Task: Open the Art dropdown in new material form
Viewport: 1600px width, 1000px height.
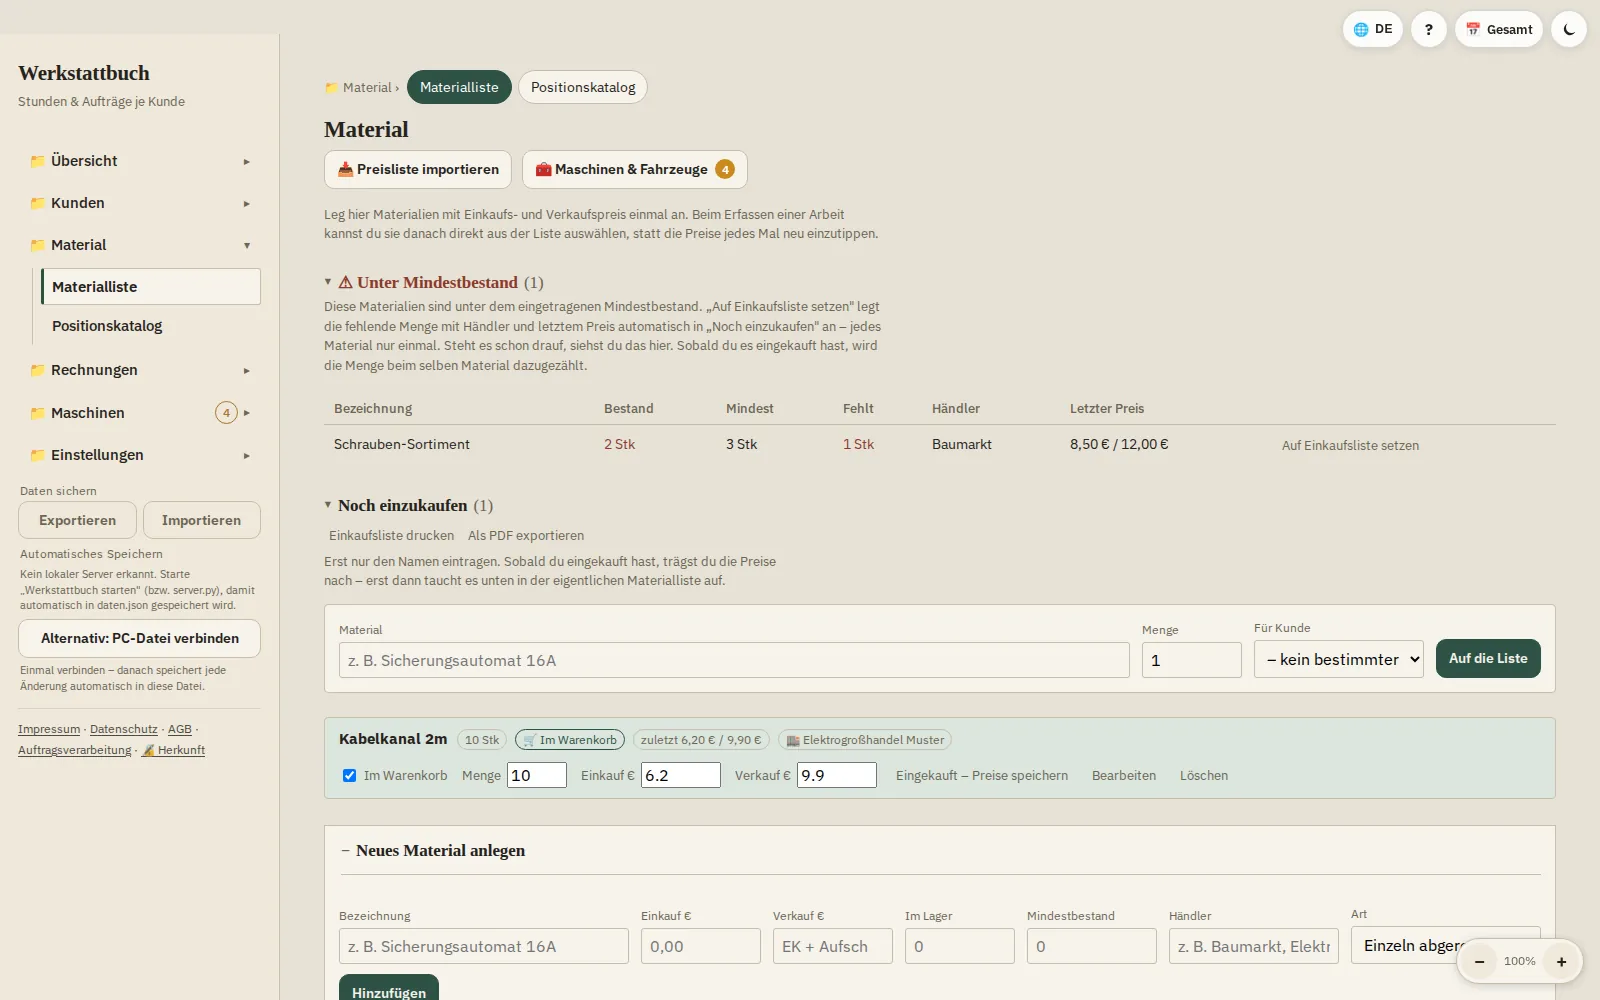Action: [x=1445, y=945]
